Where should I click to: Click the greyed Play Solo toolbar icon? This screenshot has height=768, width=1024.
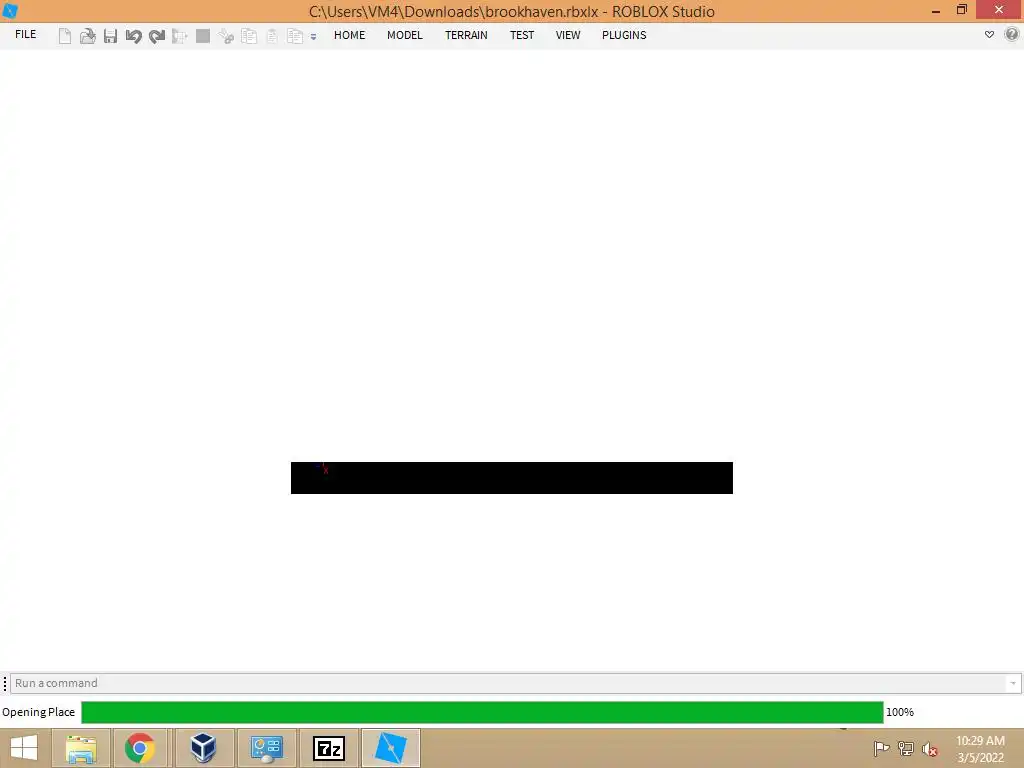[x=180, y=36]
